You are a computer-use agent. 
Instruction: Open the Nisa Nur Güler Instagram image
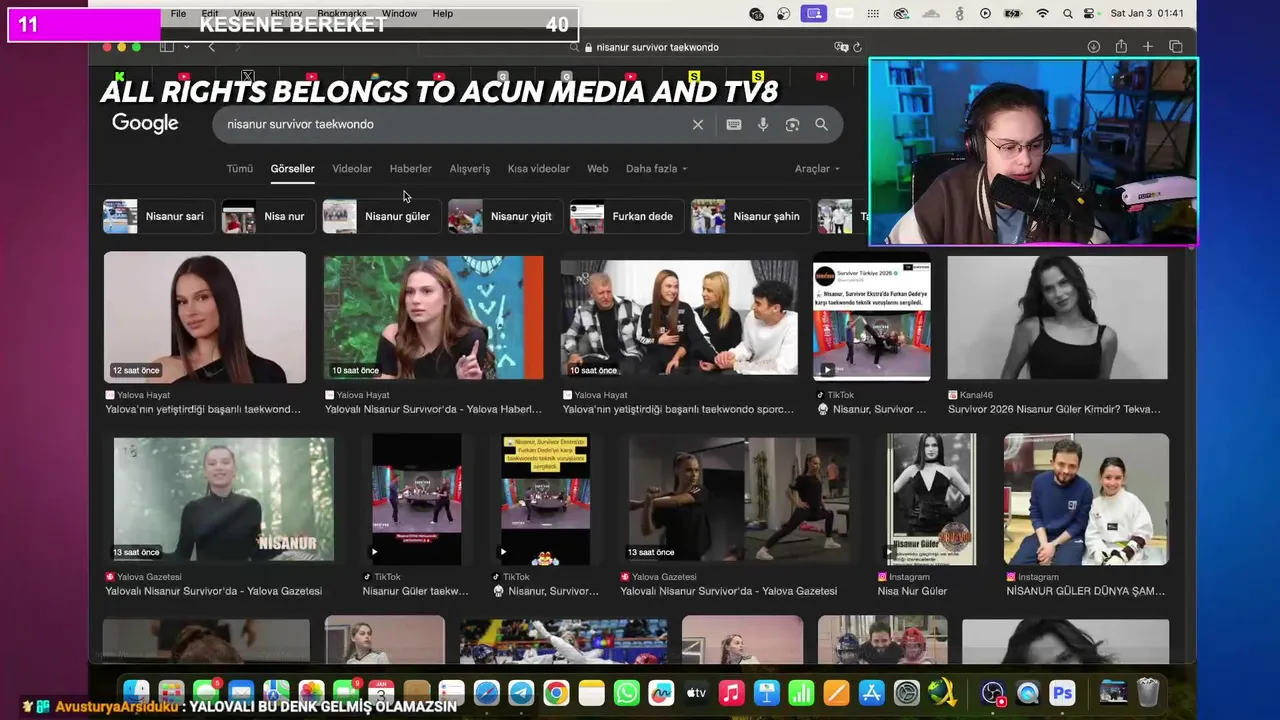[931, 499]
